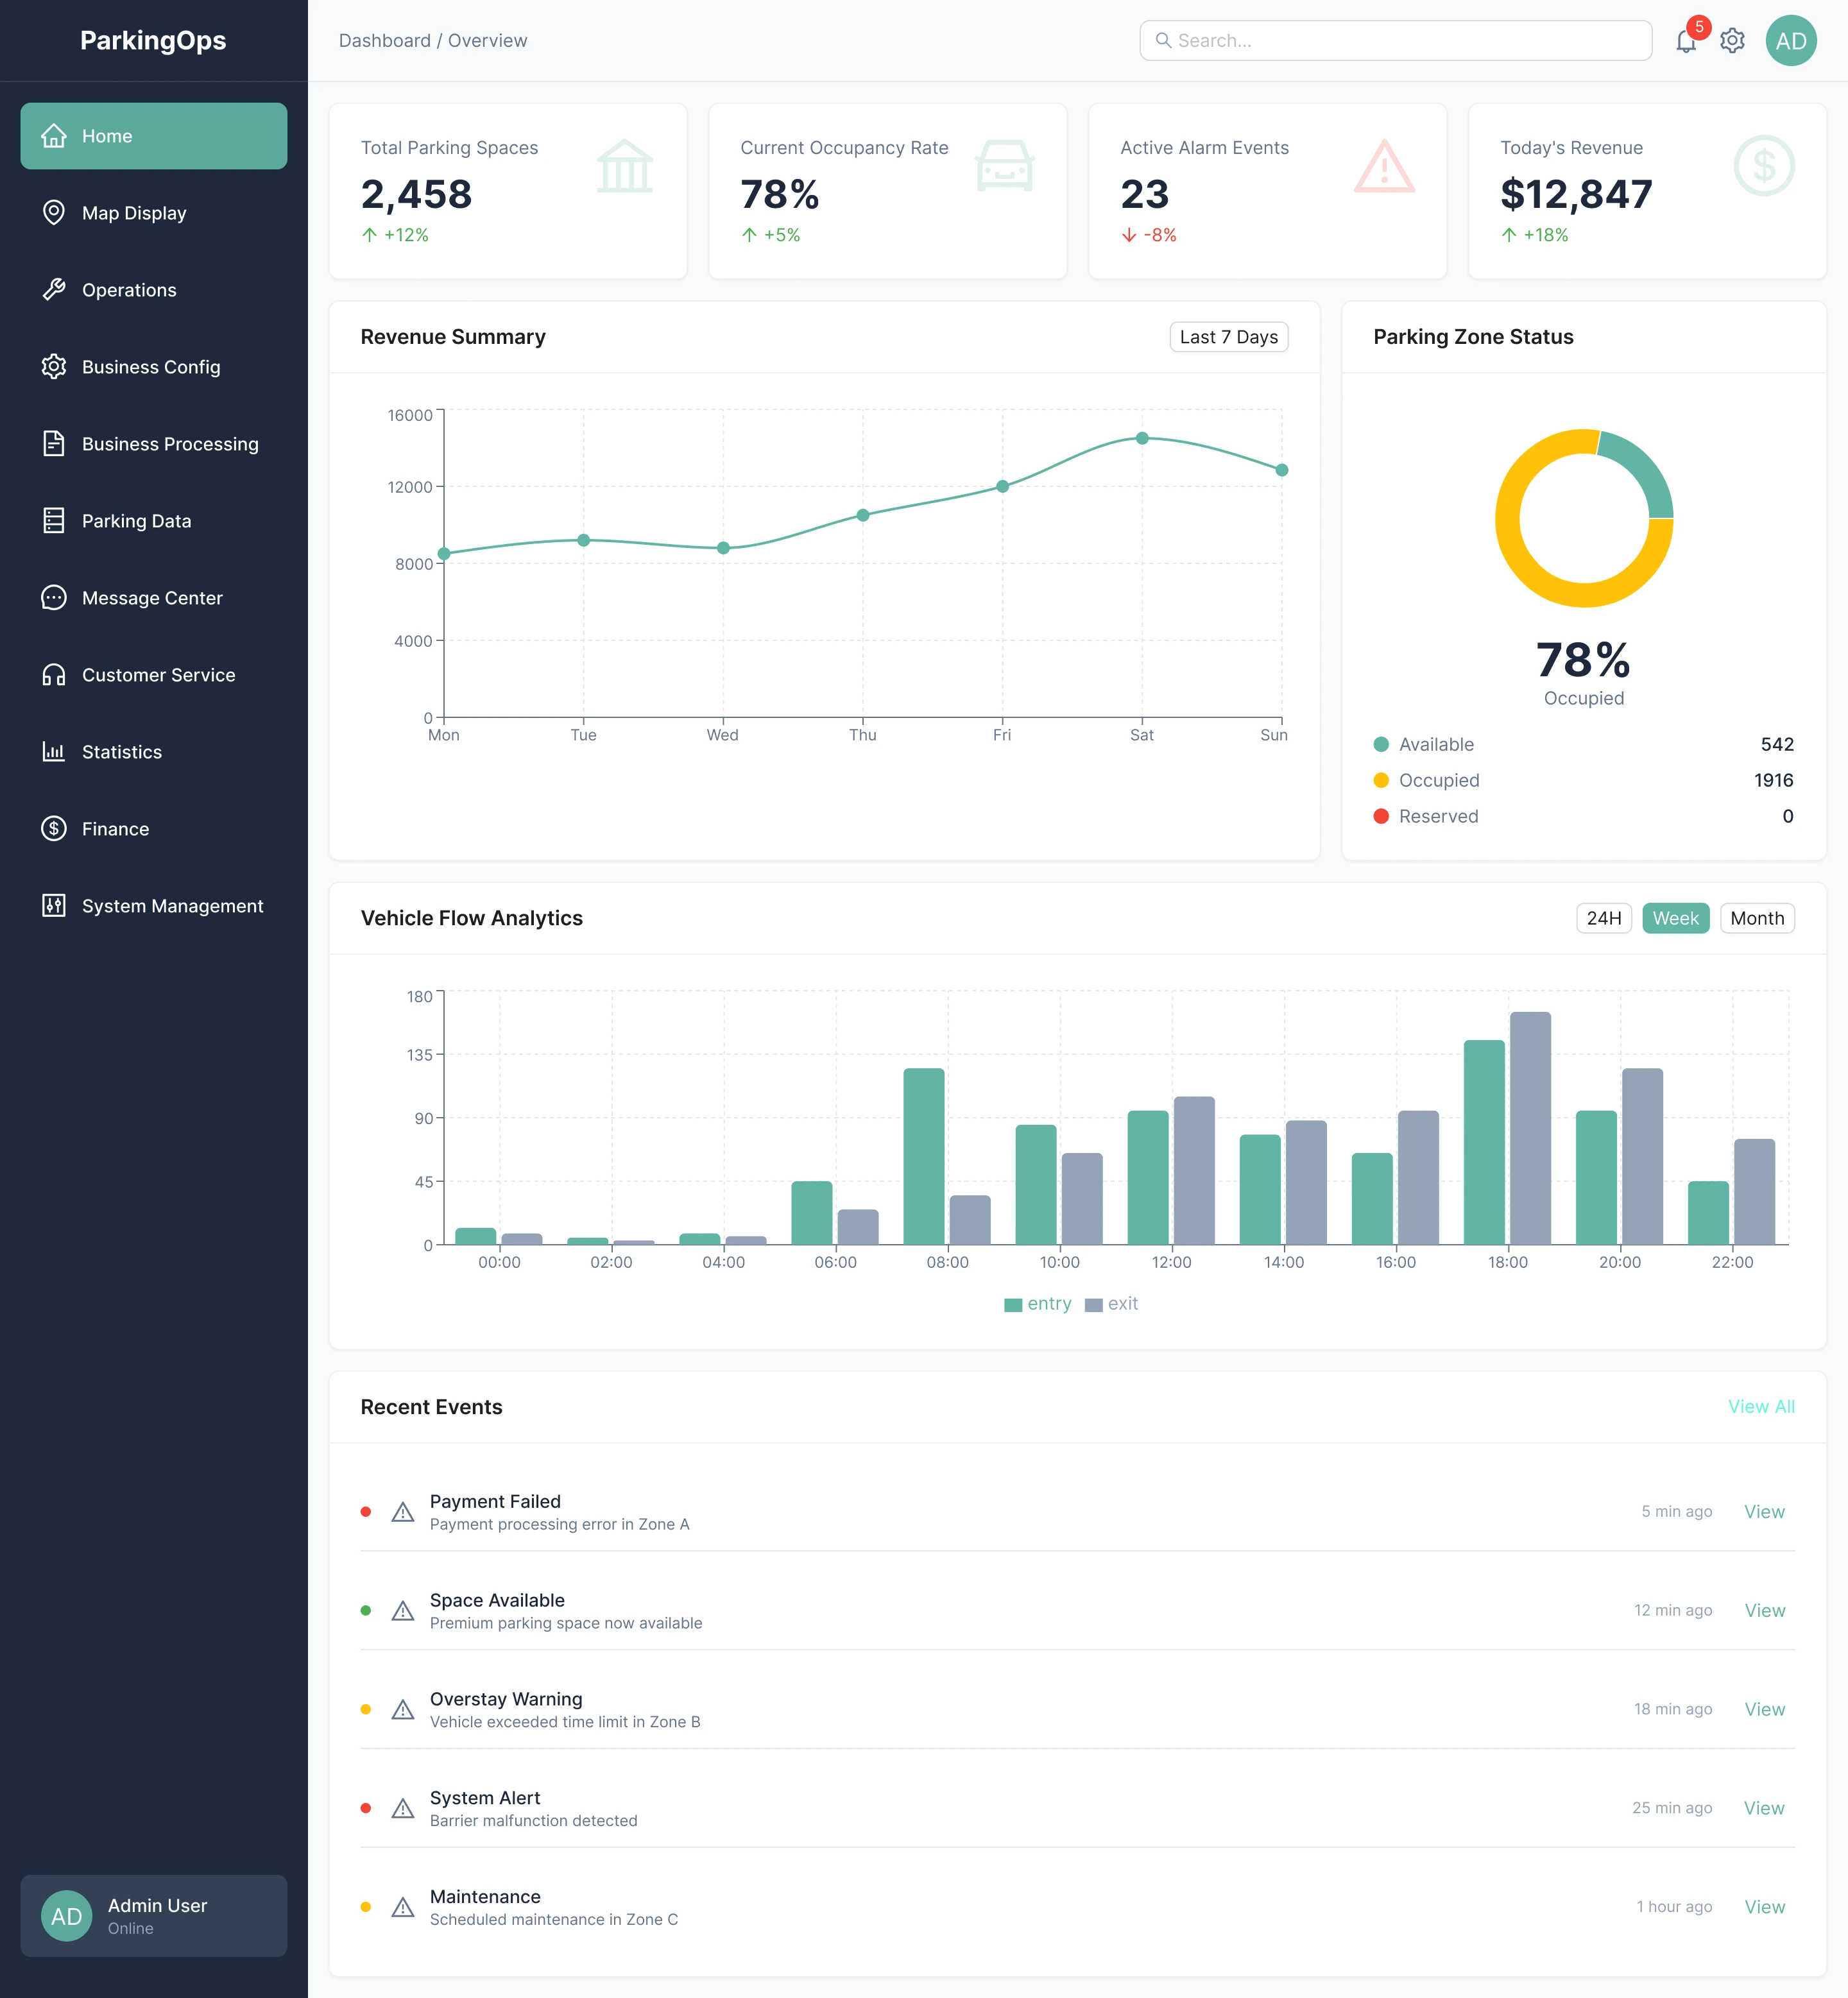The width and height of the screenshot is (1848, 1998).
Task: Select the Week range toggle
Action: 1675,918
